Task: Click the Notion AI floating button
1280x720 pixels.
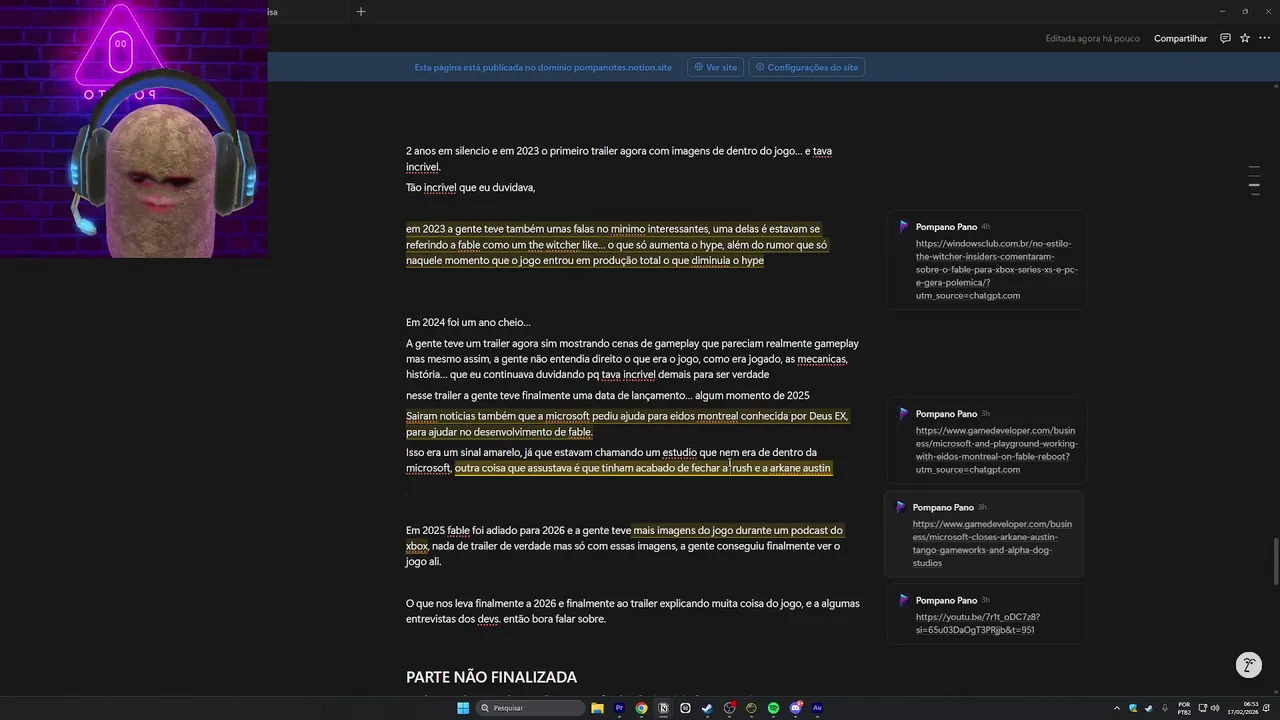Action: [1248, 665]
